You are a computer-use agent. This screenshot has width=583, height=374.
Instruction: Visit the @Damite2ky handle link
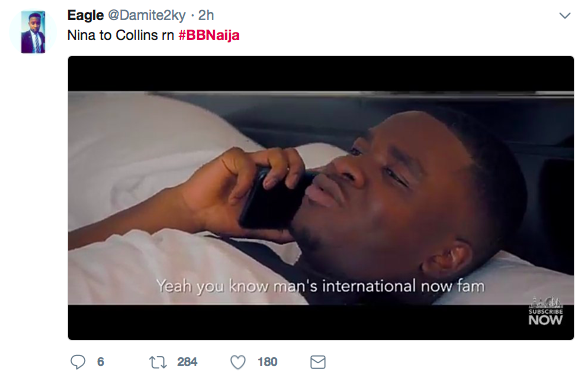tap(146, 15)
